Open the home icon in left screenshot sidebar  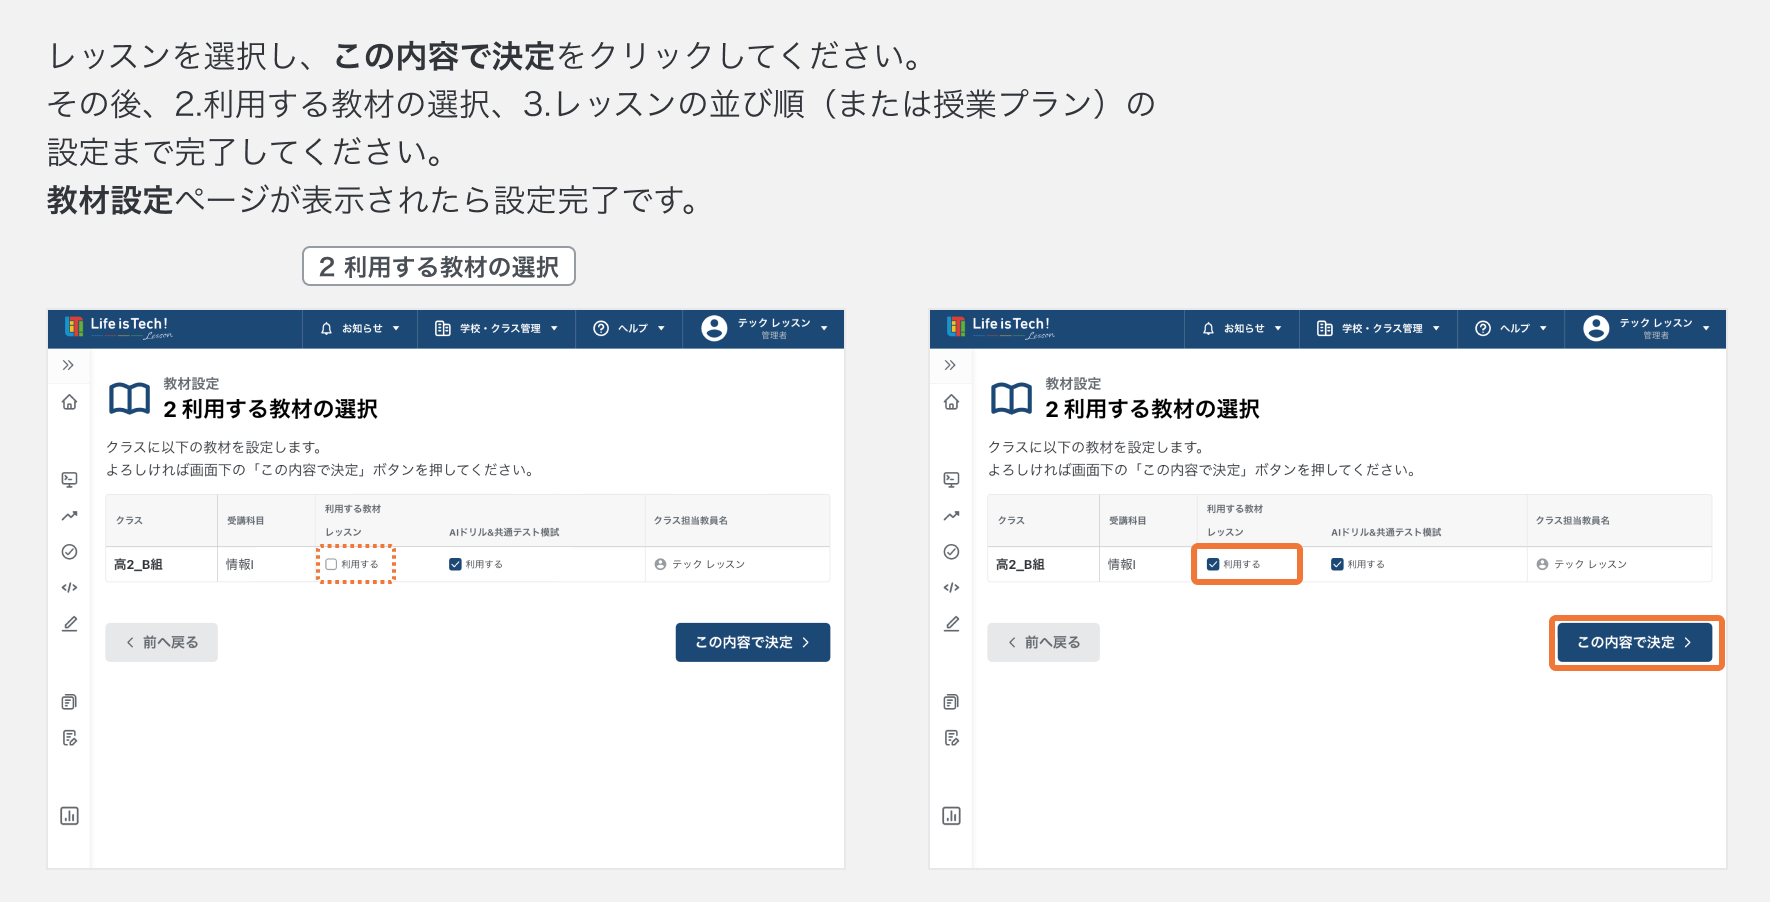pos(69,402)
